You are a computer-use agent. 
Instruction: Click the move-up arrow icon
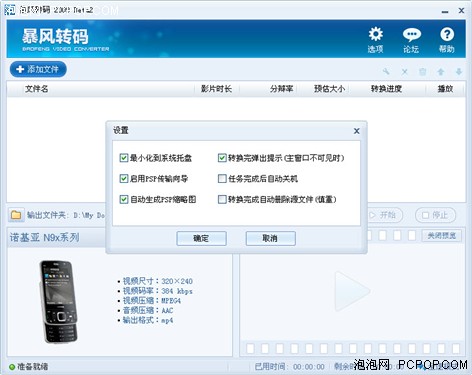(441, 72)
